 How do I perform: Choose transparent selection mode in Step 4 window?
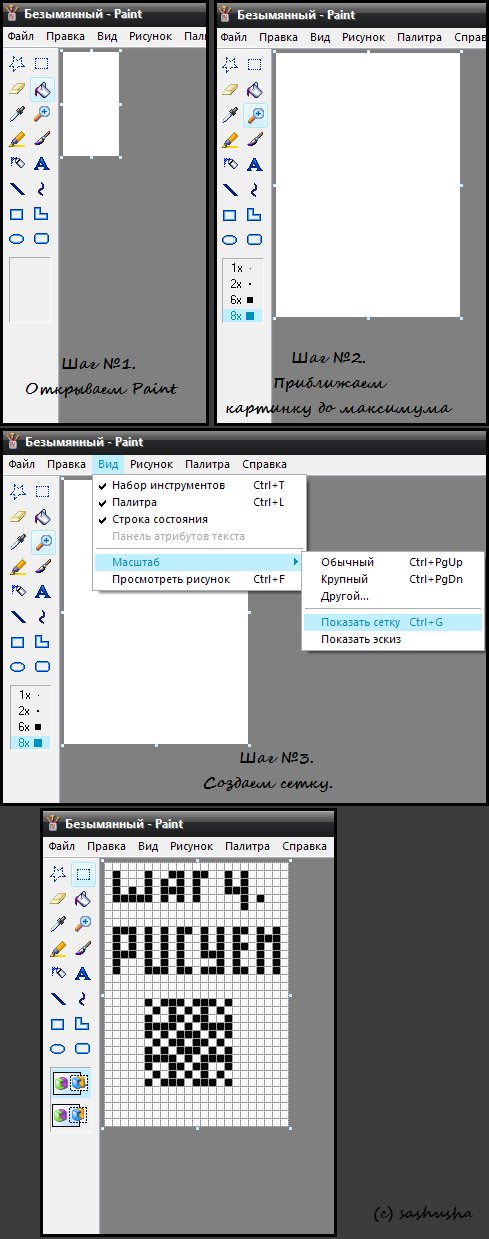point(70,1115)
